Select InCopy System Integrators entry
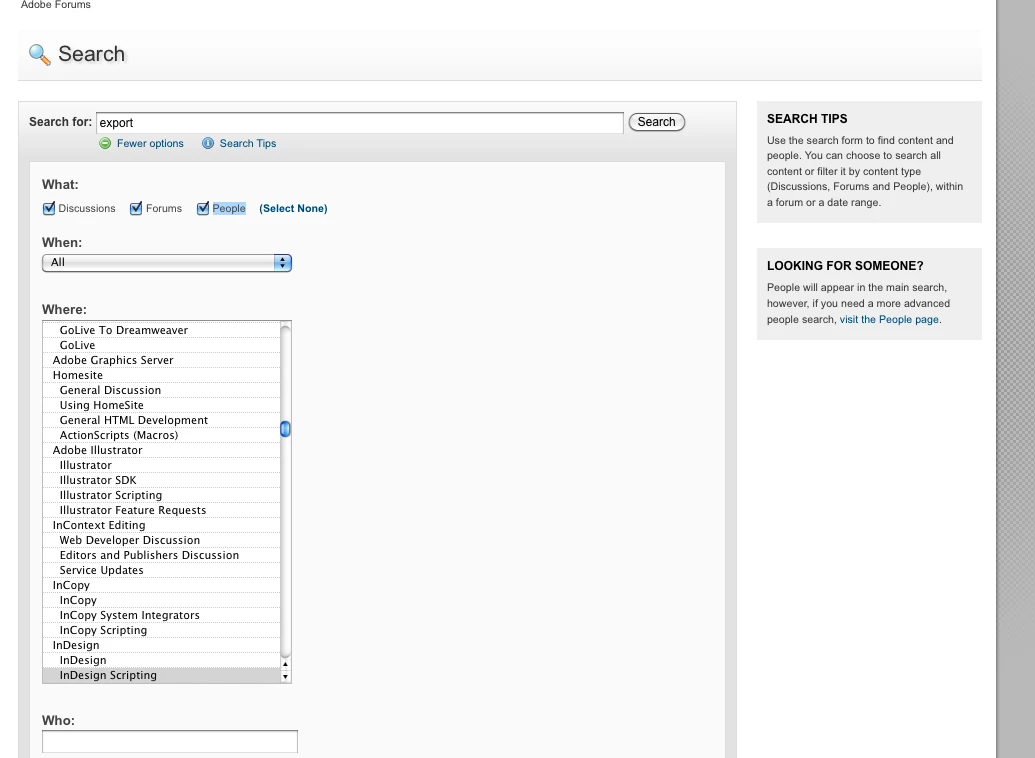 tap(162, 615)
